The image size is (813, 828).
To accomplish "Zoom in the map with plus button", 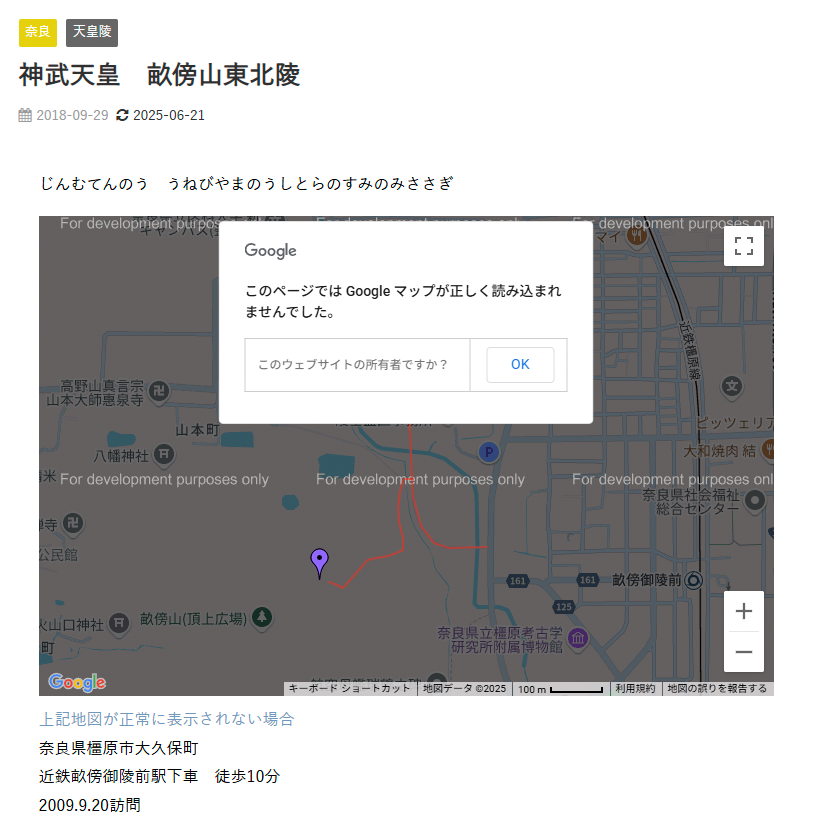I will point(743,611).
